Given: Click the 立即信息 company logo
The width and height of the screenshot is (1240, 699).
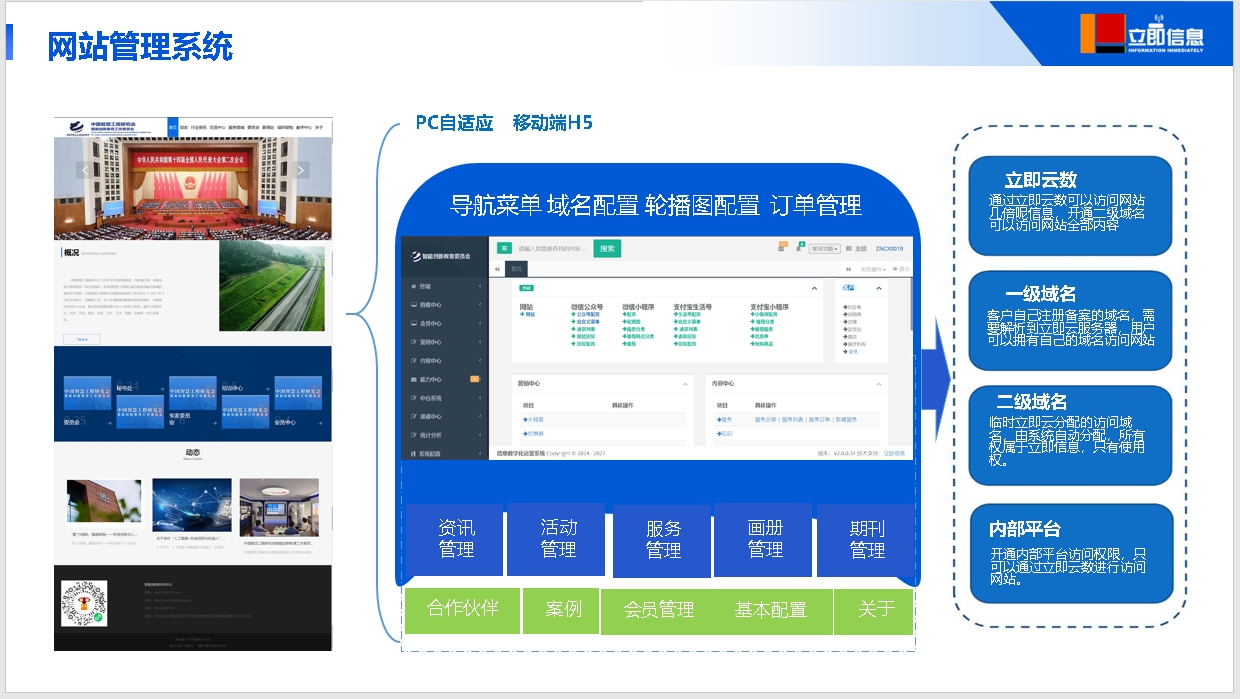Looking at the screenshot, I should pyautogui.click(x=1143, y=36).
